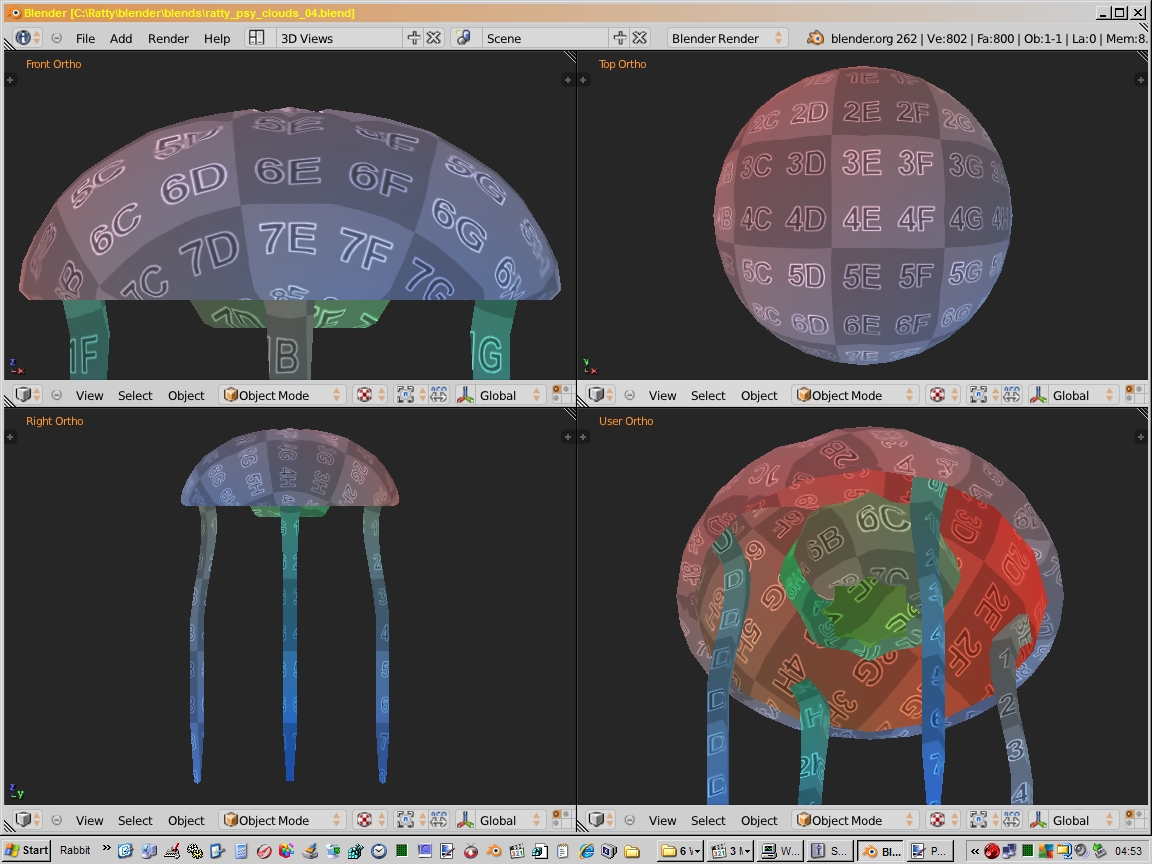Click the screen layout browse icon beside 3D Views

pos(256,38)
